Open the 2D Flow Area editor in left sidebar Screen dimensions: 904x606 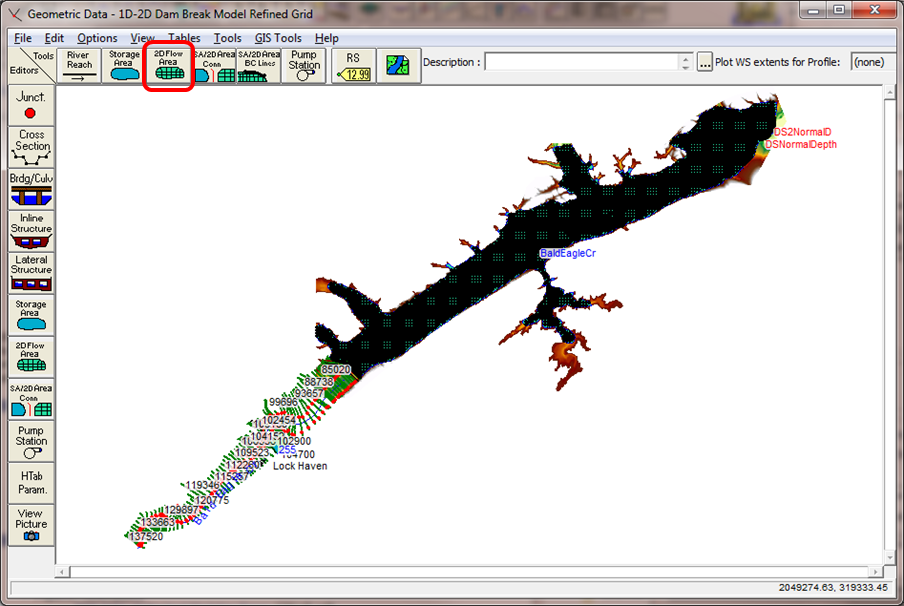[x=31, y=357]
